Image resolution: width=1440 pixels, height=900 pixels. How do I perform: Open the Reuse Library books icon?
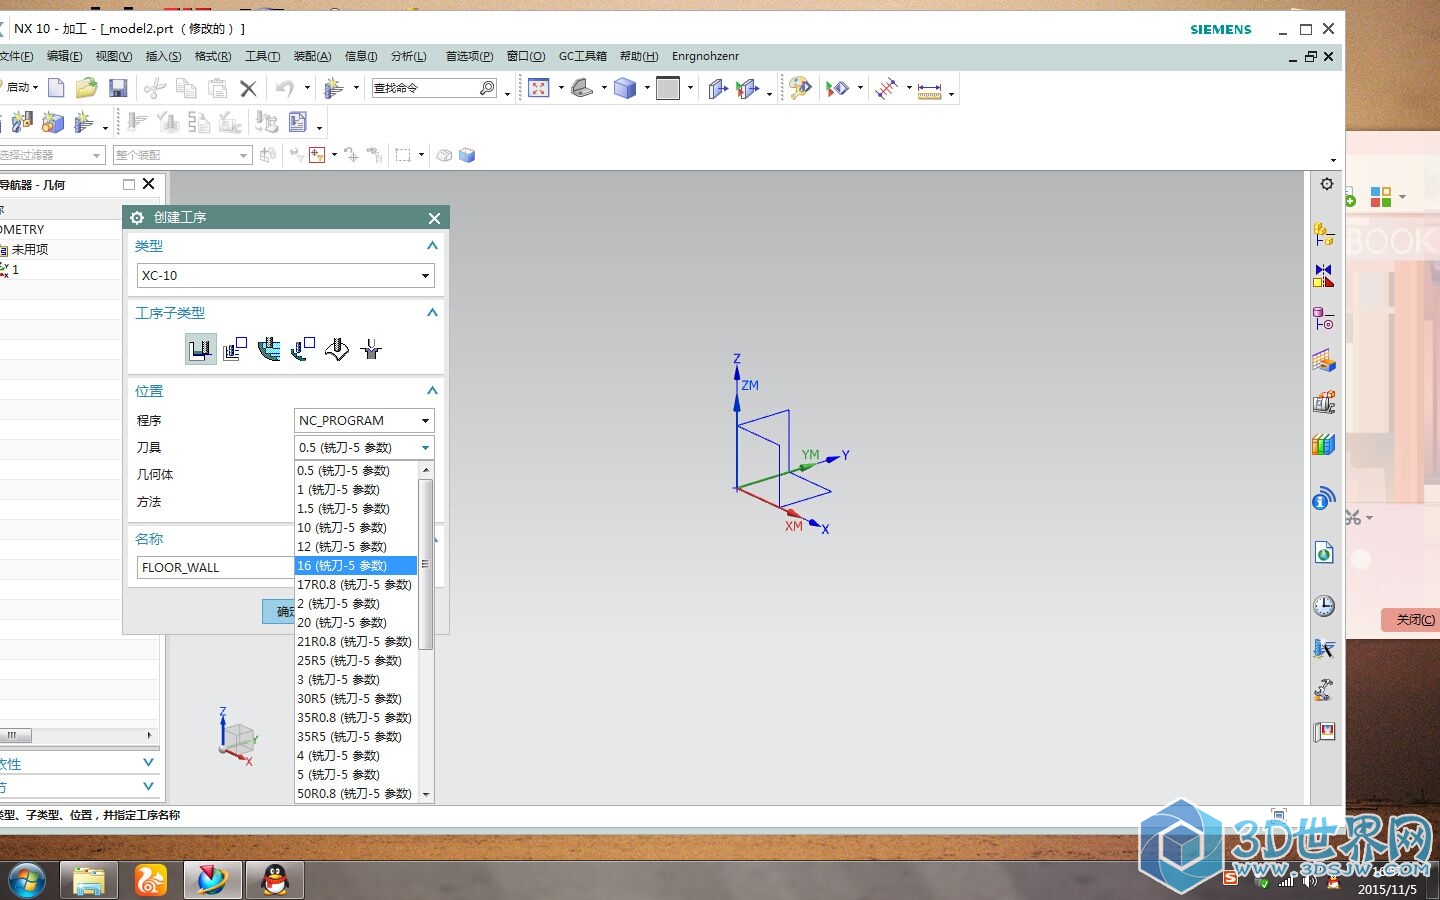(1324, 445)
